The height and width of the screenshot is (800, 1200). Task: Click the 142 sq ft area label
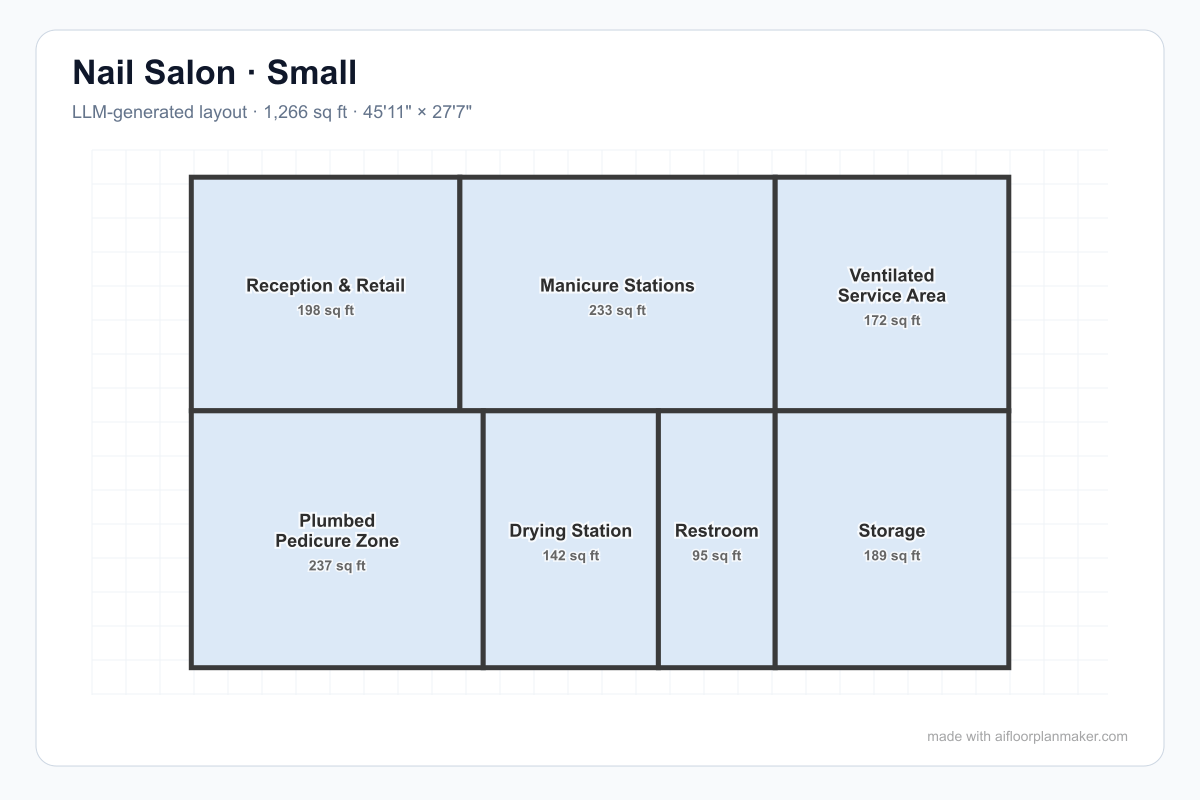point(571,556)
